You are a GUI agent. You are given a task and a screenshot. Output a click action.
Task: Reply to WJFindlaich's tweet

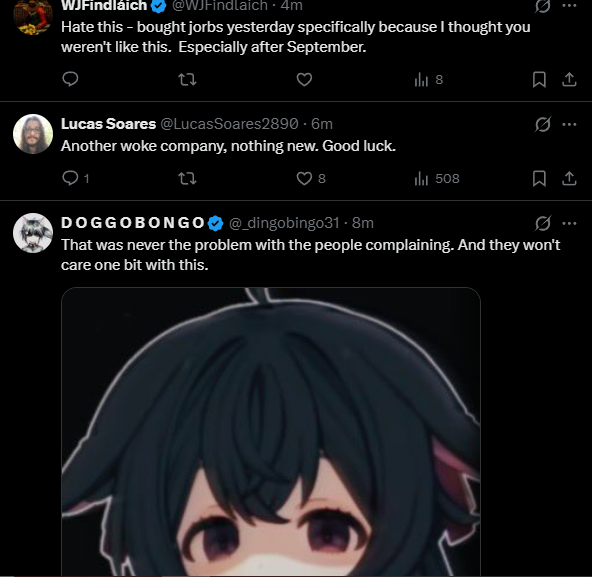point(70,79)
